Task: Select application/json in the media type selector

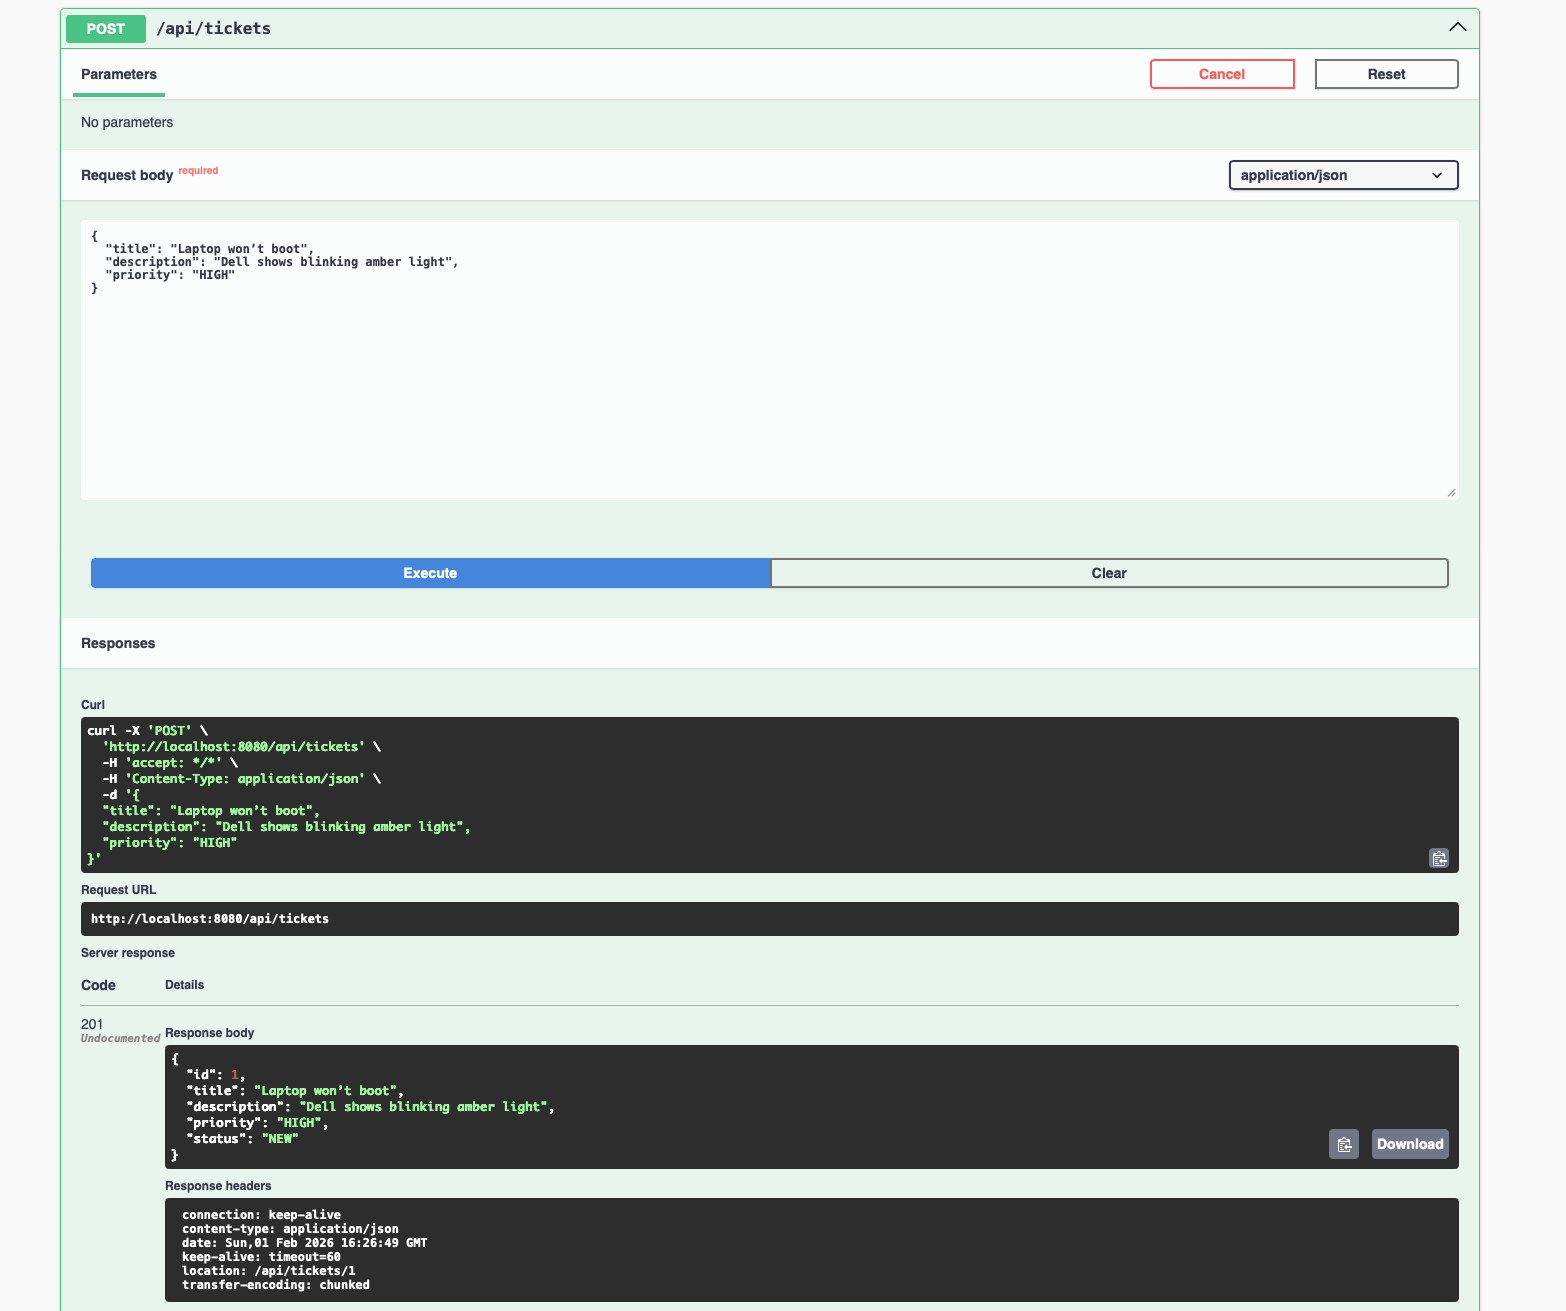Action: (x=1343, y=175)
